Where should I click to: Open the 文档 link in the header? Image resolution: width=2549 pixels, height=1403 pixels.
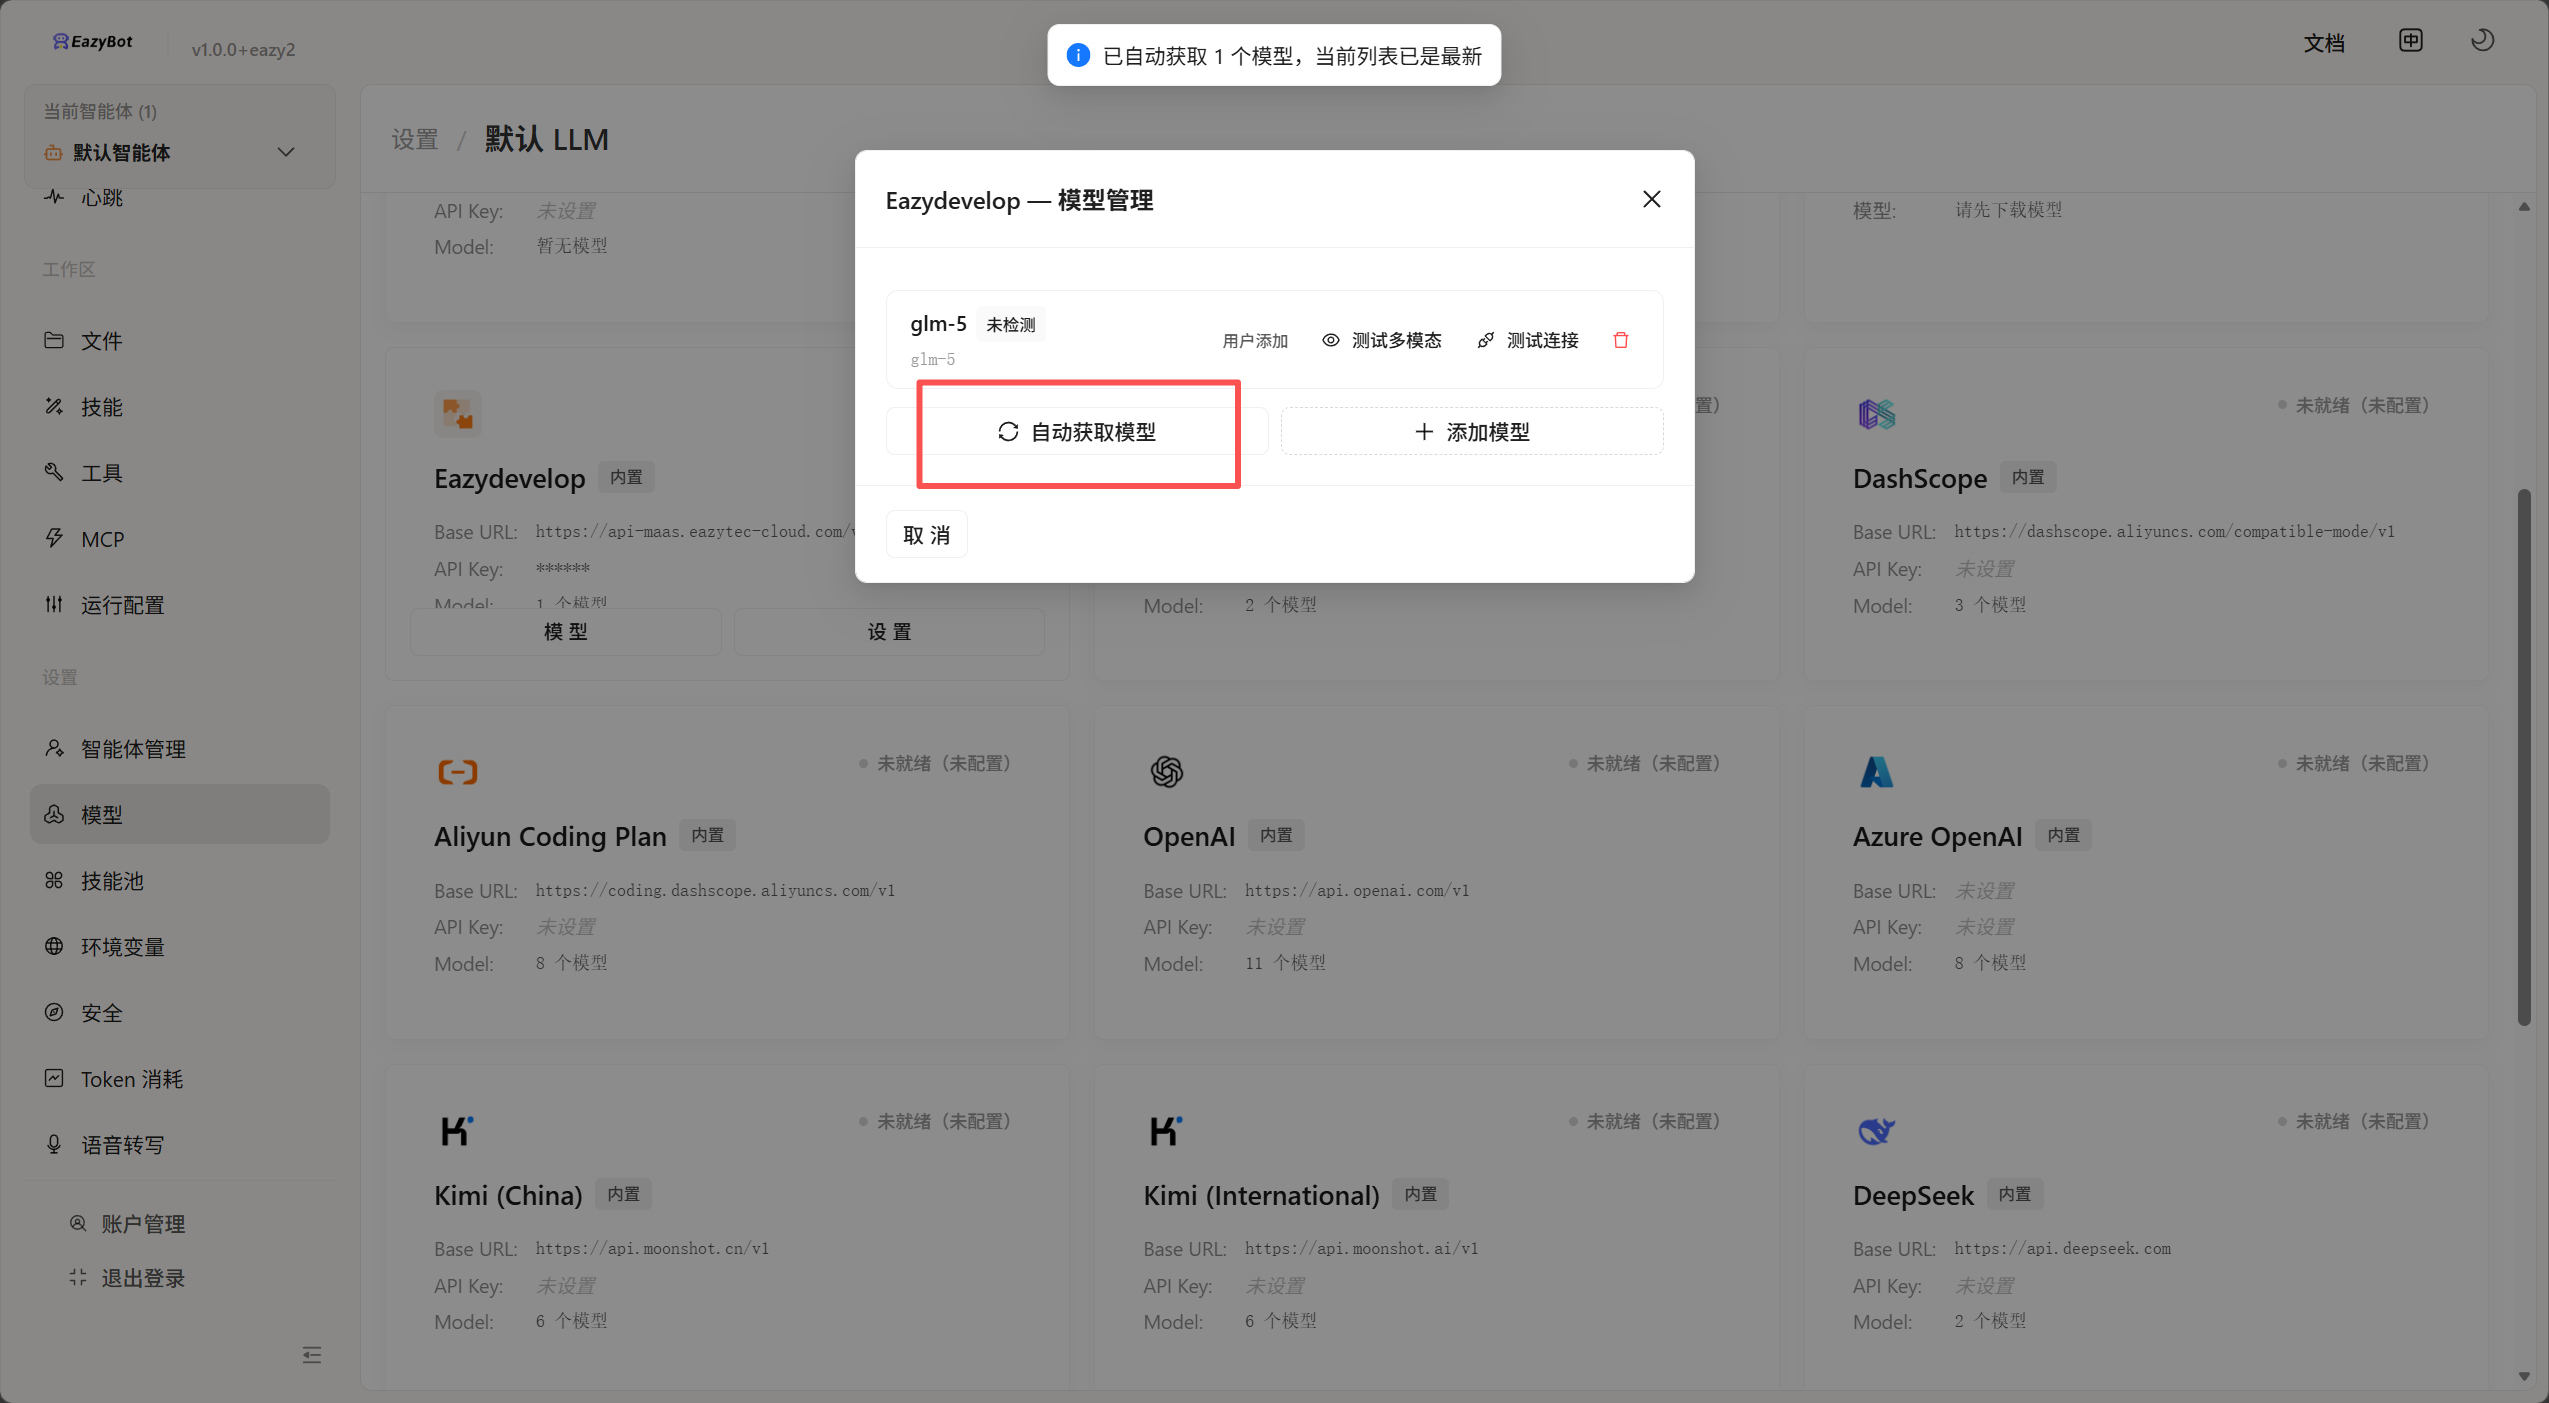coord(2324,43)
